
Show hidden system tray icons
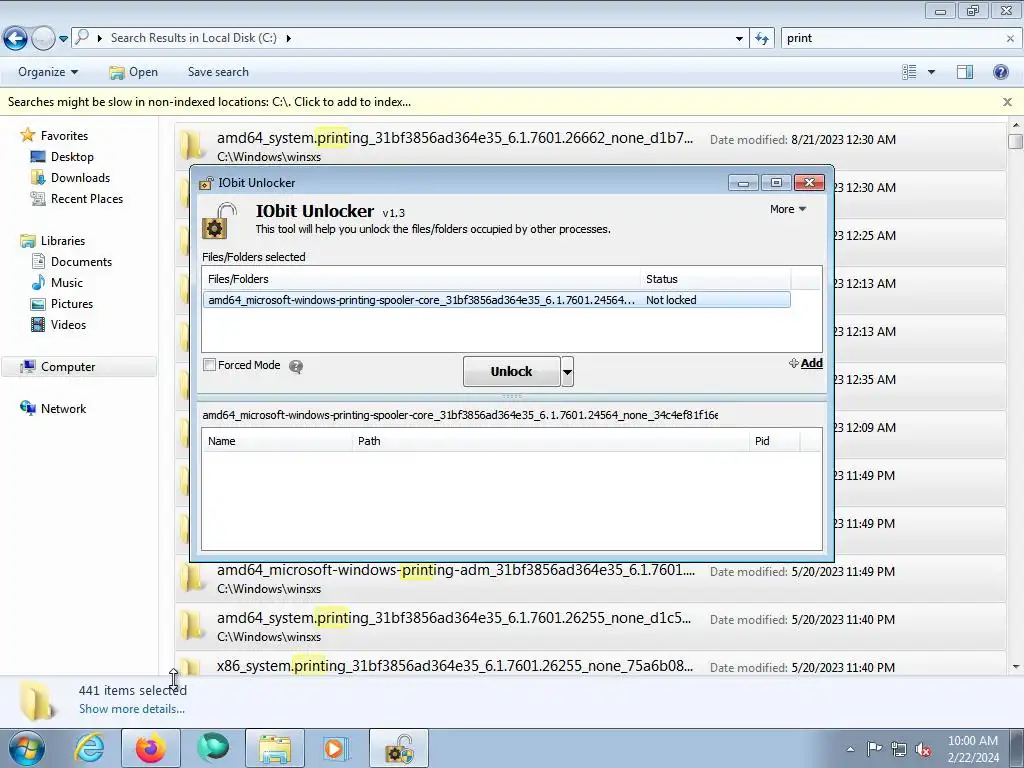click(850, 750)
